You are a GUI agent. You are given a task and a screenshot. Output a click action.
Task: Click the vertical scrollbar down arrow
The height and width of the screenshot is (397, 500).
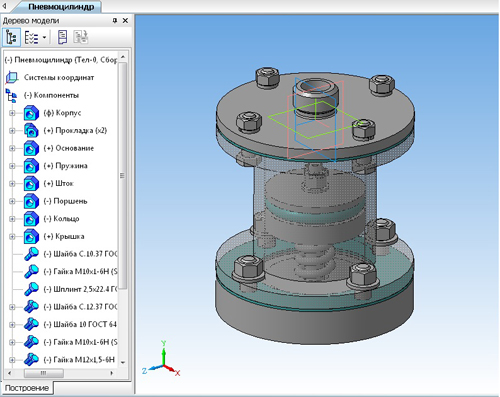tap(123, 362)
